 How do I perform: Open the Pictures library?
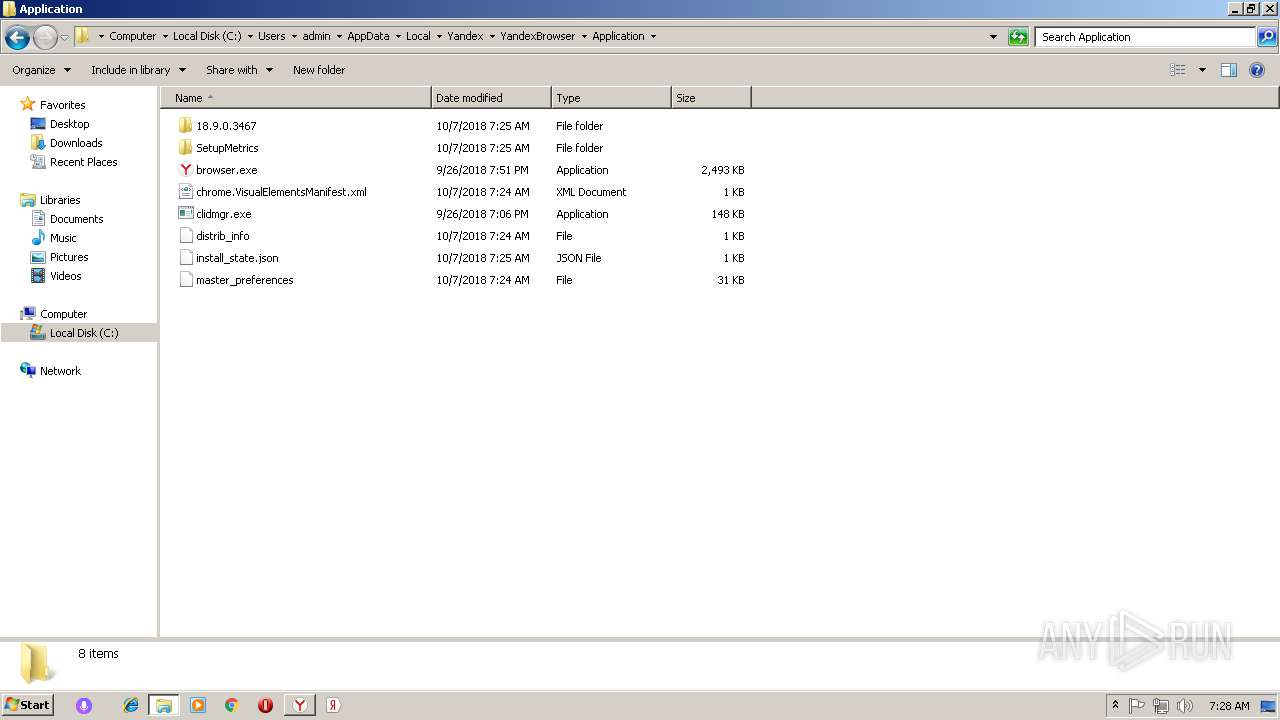tap(69, 257)
